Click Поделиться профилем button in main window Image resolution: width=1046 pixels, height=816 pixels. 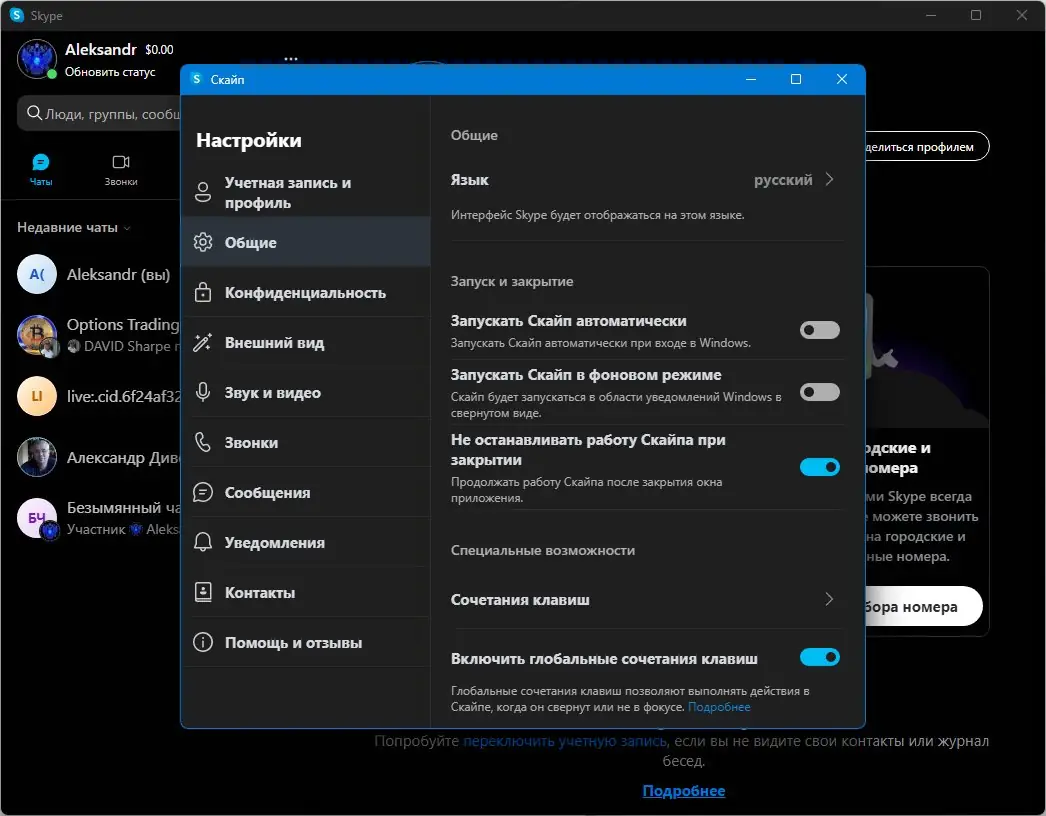coord(926,146)
